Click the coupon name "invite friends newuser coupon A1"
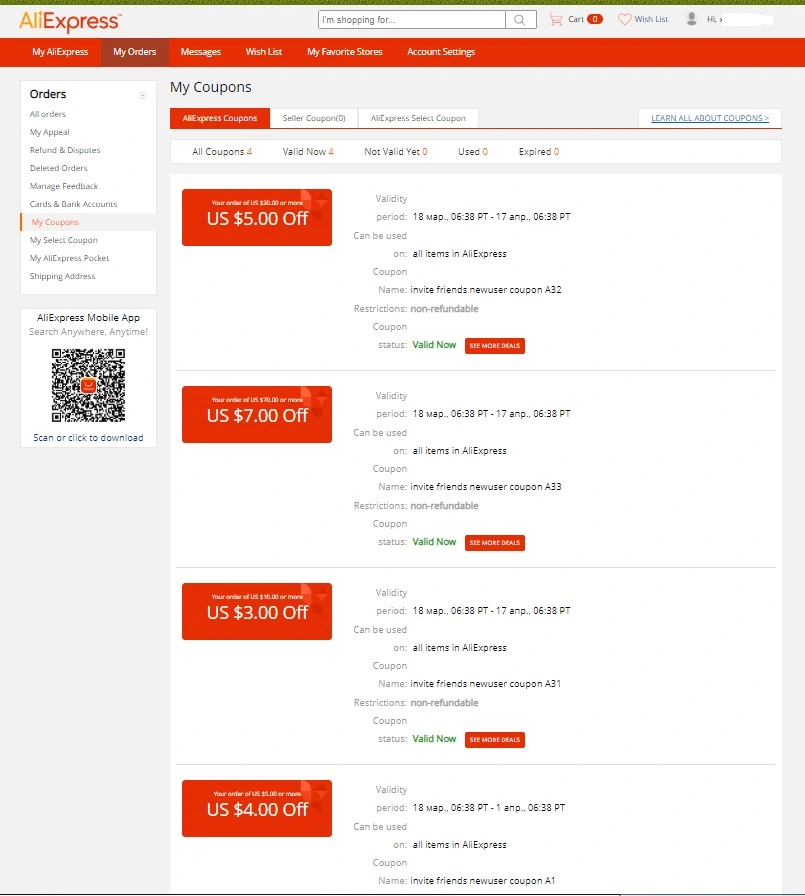The image size is (805, 896). 483,881
